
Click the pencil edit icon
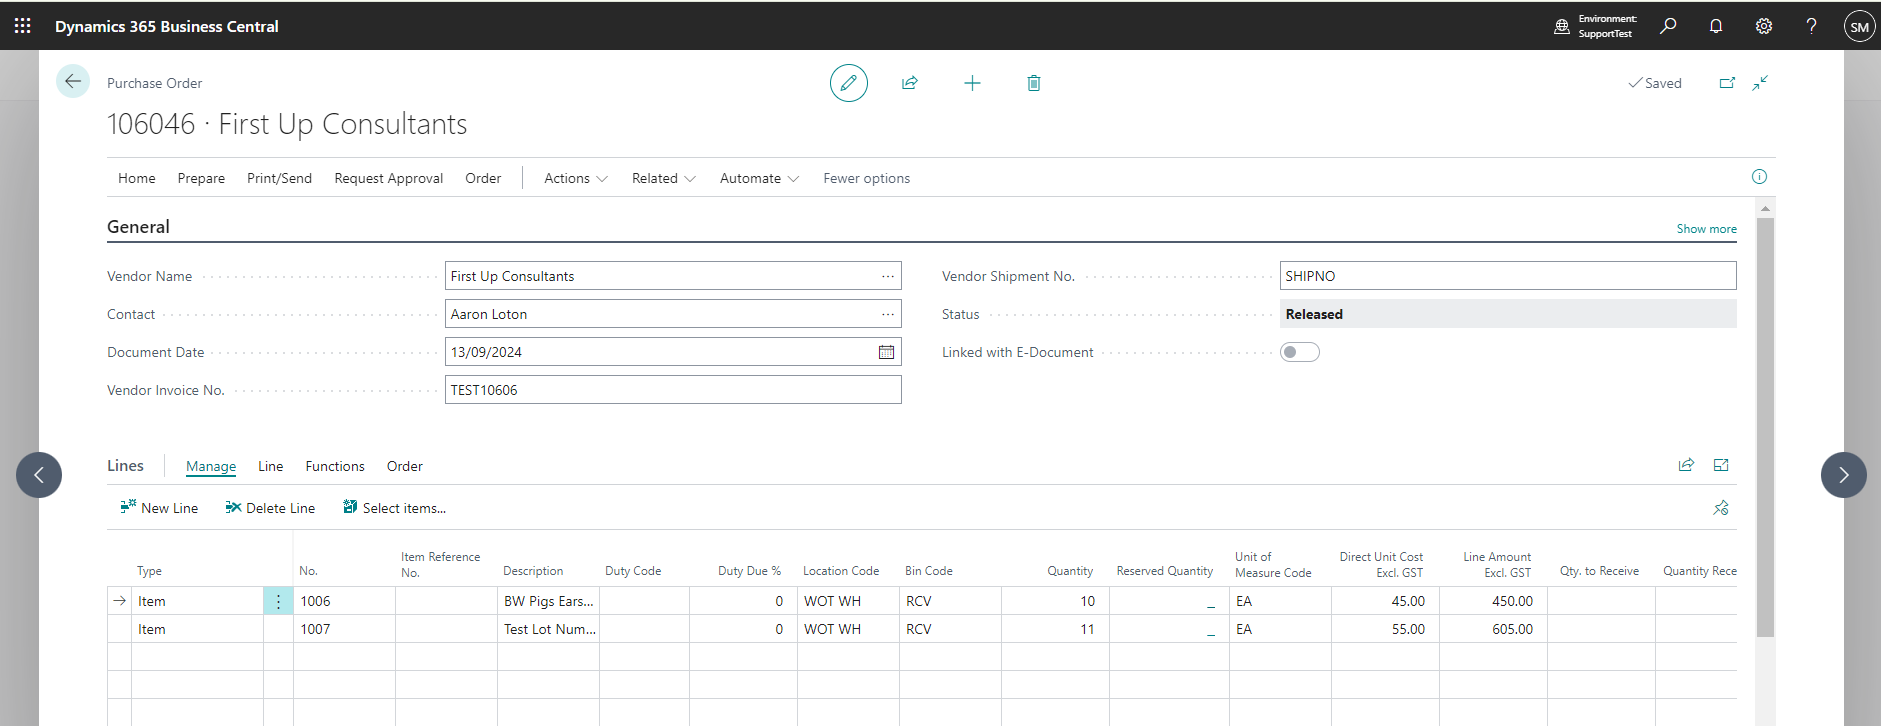click(x=848, y=83)
